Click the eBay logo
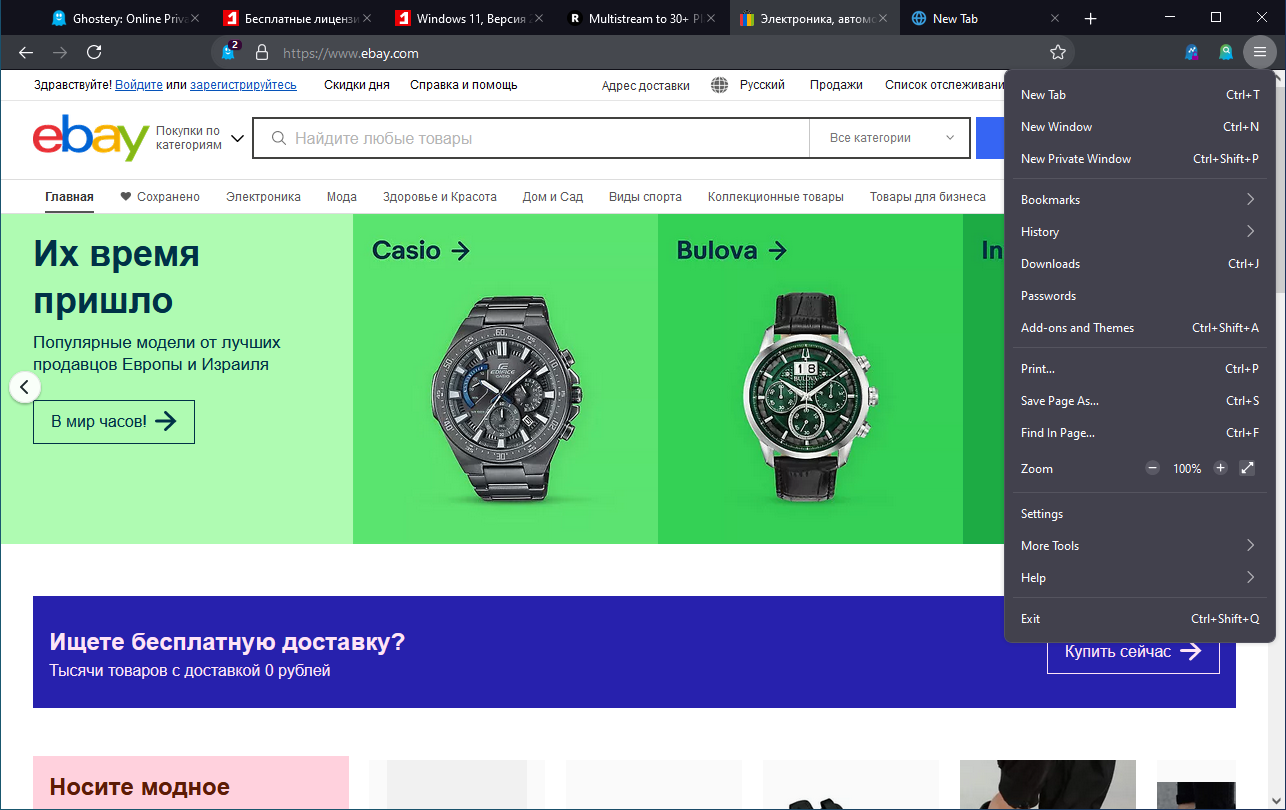 pos(90,138)
